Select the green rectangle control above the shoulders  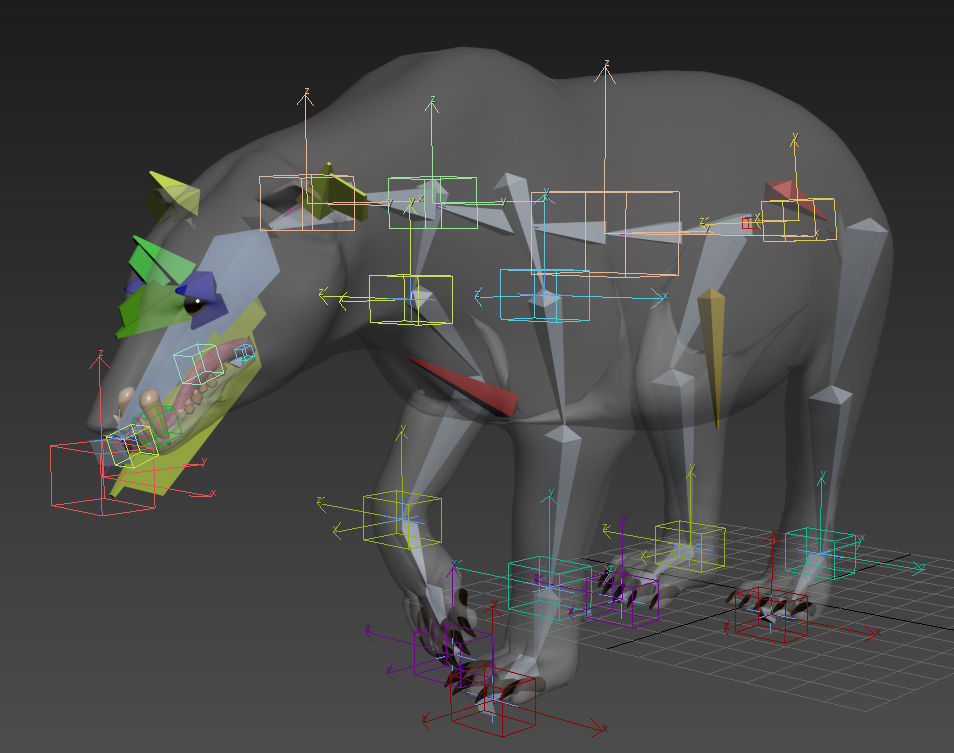[x=433, y=203]
